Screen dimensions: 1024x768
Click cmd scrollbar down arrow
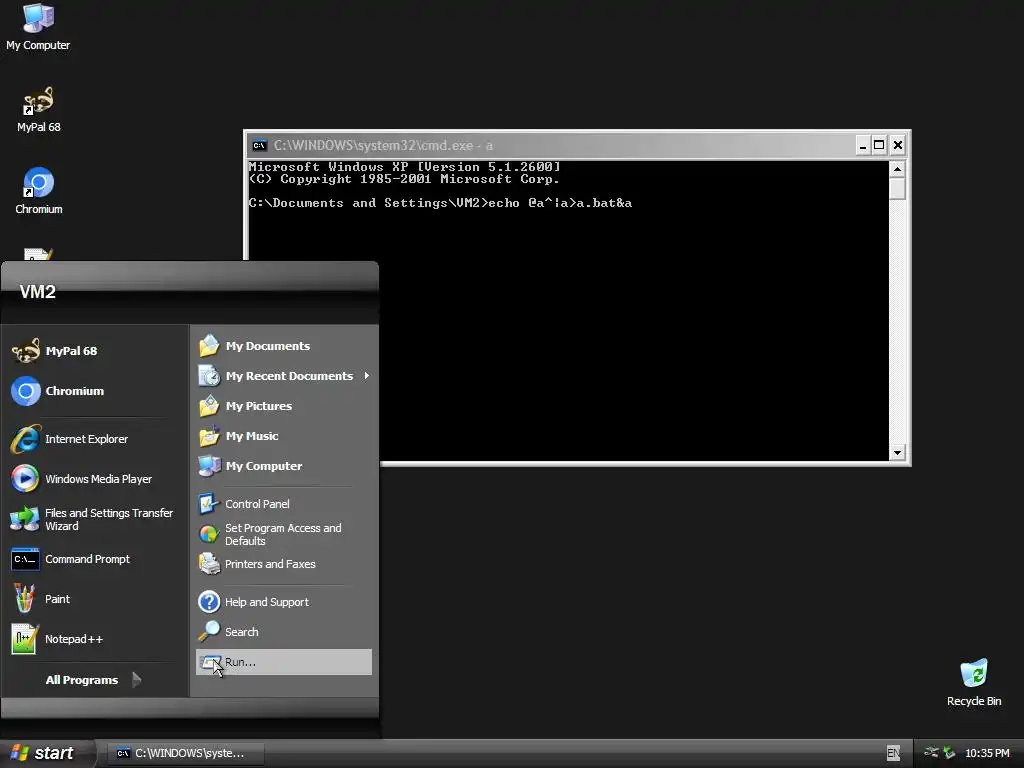pyautogui.click(x=897, y=453)
